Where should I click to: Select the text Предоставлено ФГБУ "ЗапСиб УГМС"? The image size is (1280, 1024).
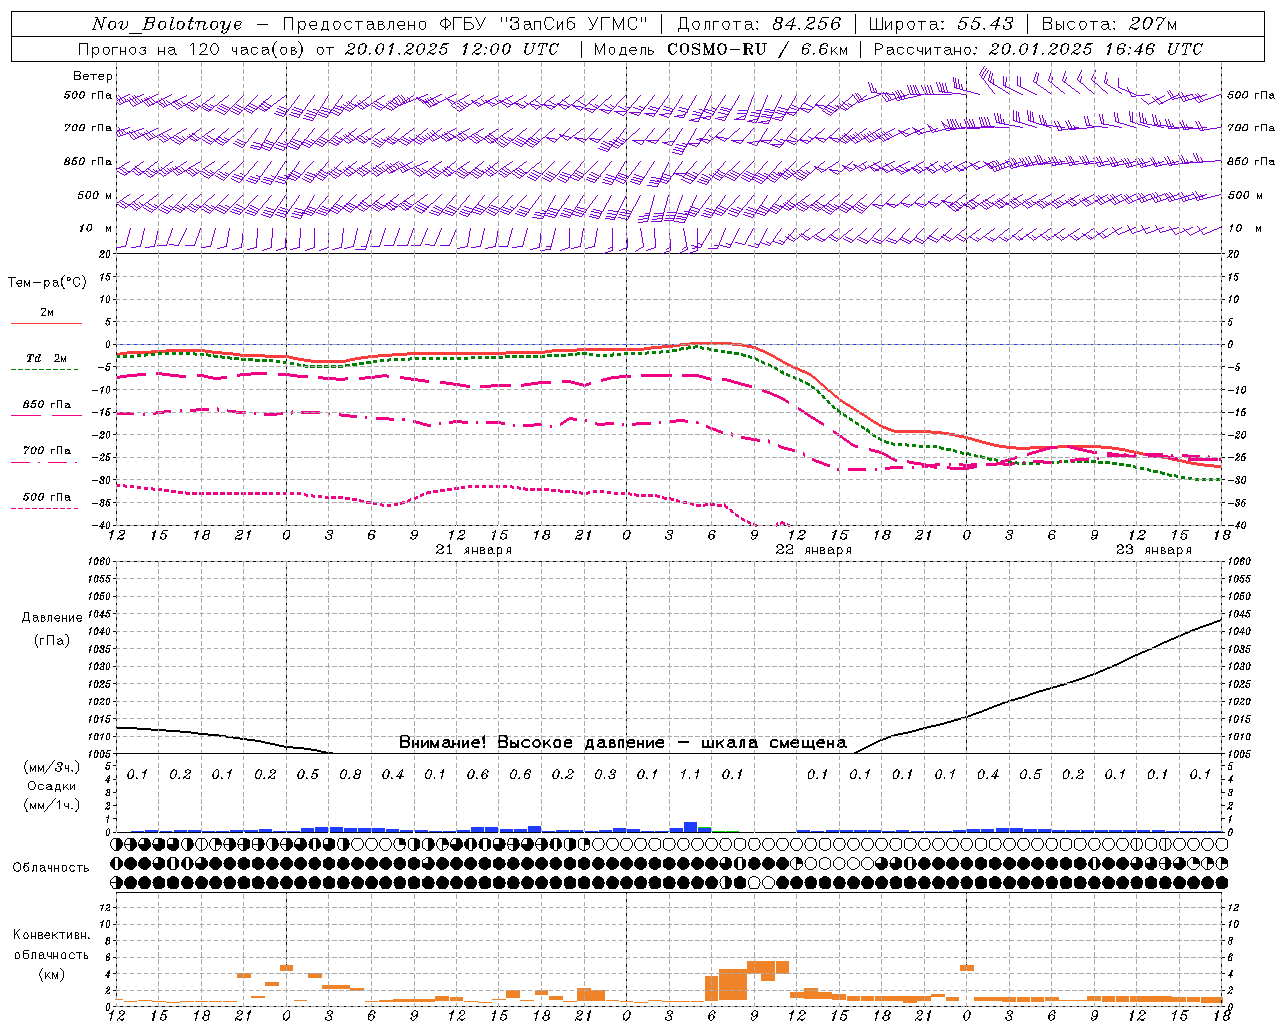465,24
